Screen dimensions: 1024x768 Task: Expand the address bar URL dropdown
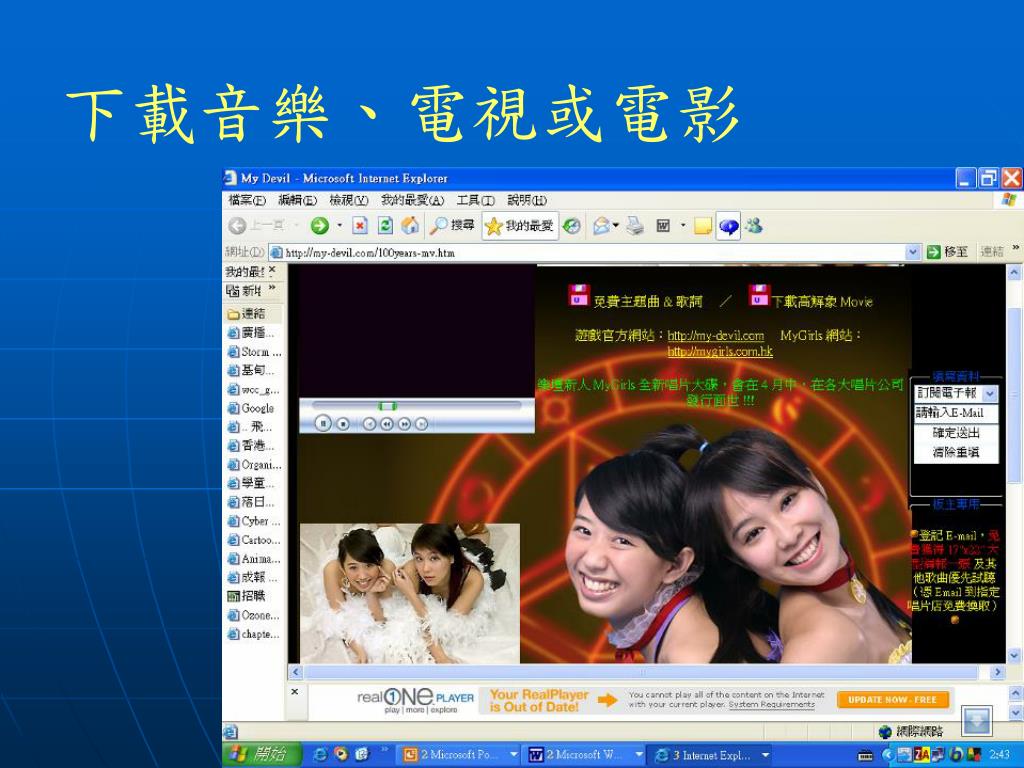coord(913,252)
